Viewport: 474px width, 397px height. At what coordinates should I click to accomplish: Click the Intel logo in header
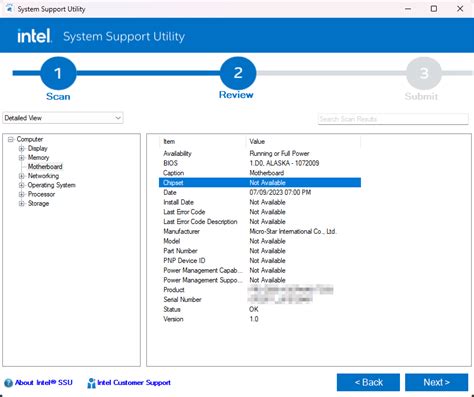pyautogui.click(x=34, y=36)
